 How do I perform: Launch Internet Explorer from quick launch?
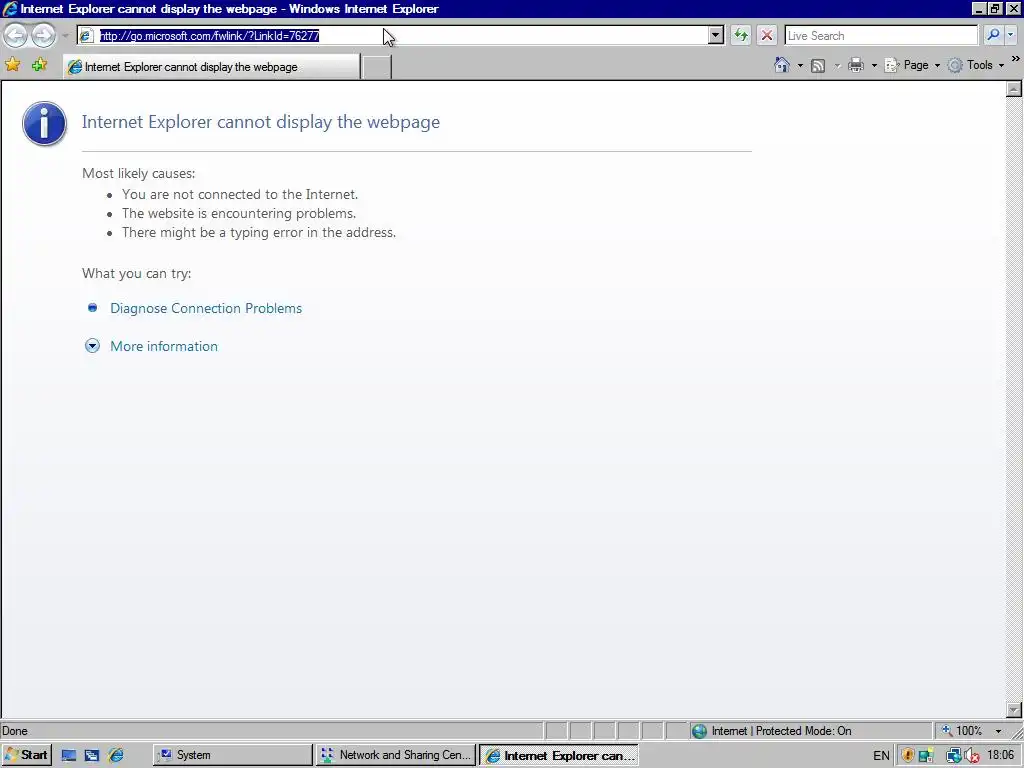[x=116, y=756]
